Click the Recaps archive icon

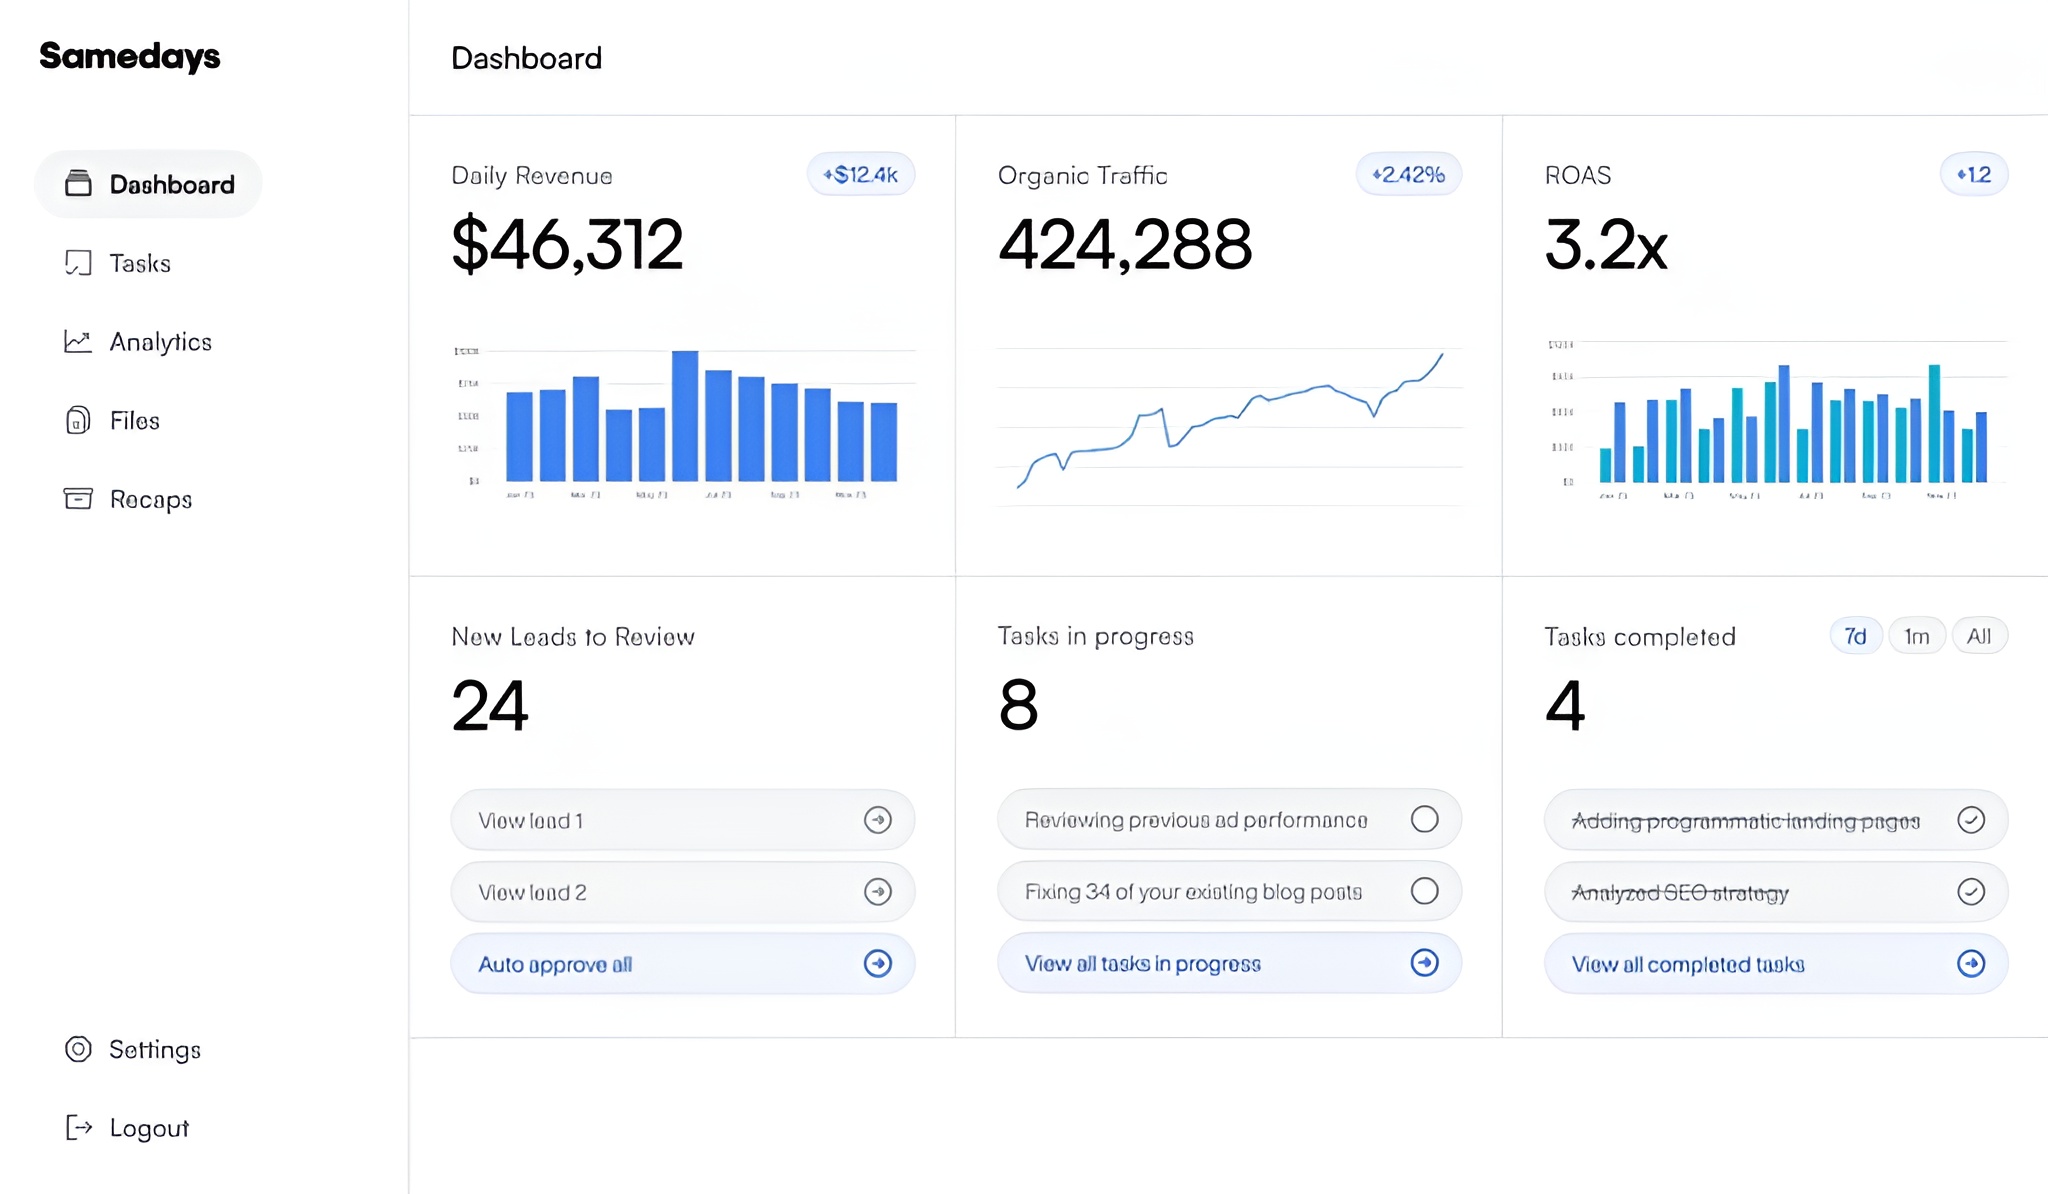click(x=78, y=498)
